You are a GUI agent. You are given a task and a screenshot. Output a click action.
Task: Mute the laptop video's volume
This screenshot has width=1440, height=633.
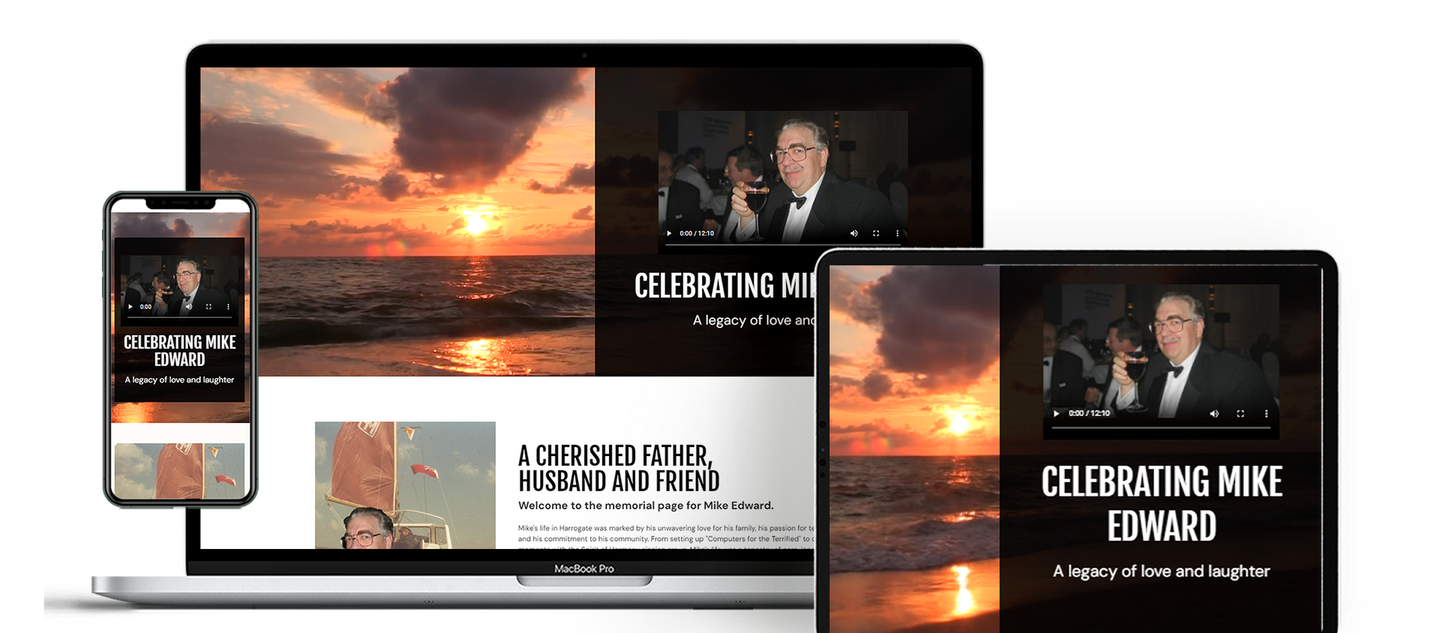854,233
